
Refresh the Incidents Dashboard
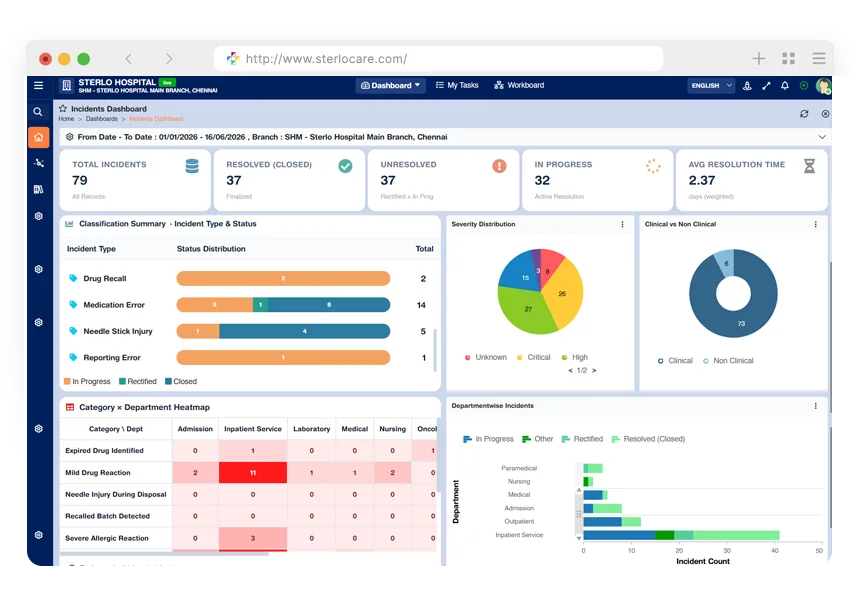click(804, 114)
